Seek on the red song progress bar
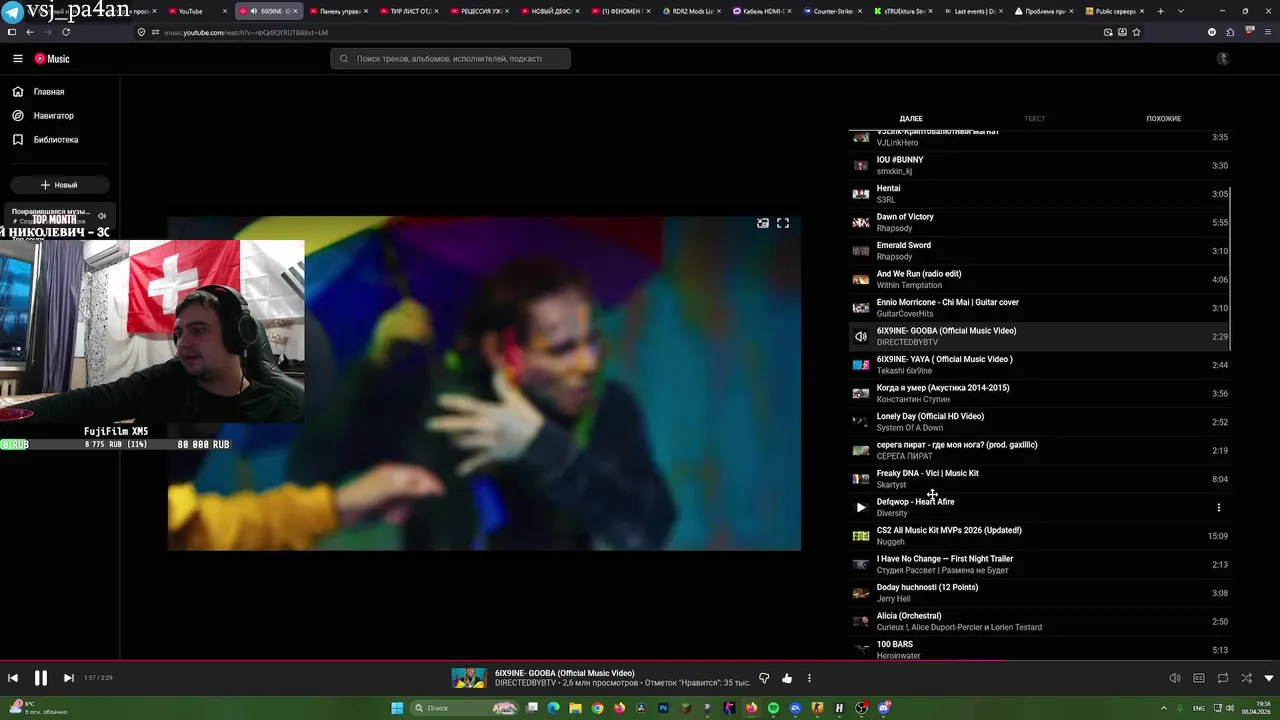1280x720 pixels. [x=640, y=661]
